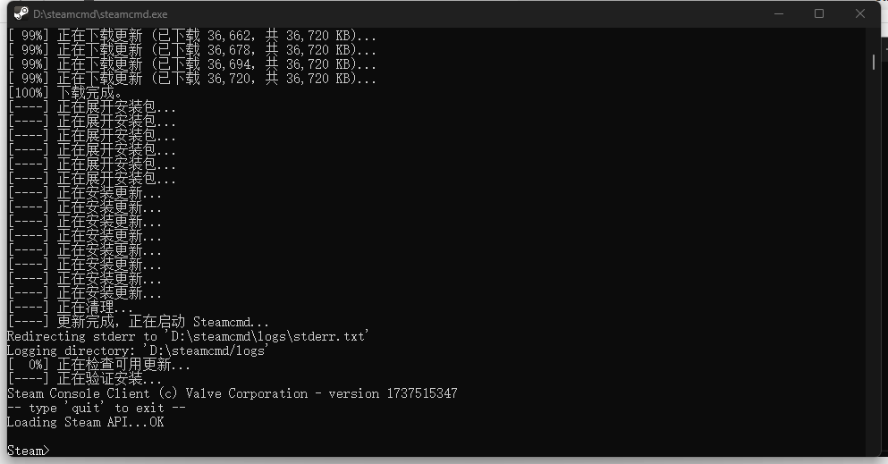Click the 正在验证安装 output line
Screen dimensions: 888x464
coord(85,379)
